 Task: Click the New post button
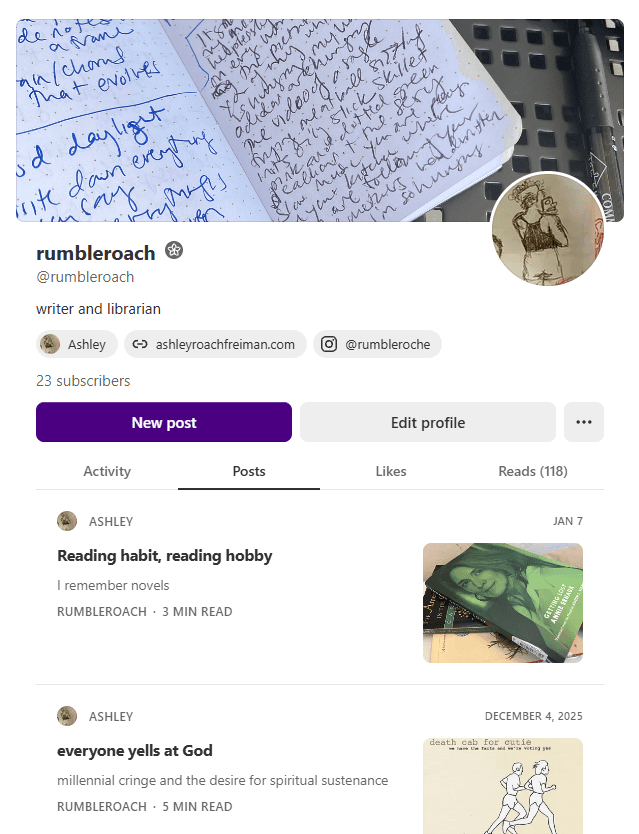(164, 422)
